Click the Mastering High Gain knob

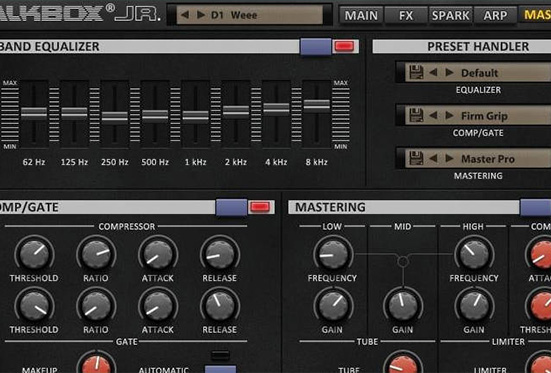pos(474,306)
